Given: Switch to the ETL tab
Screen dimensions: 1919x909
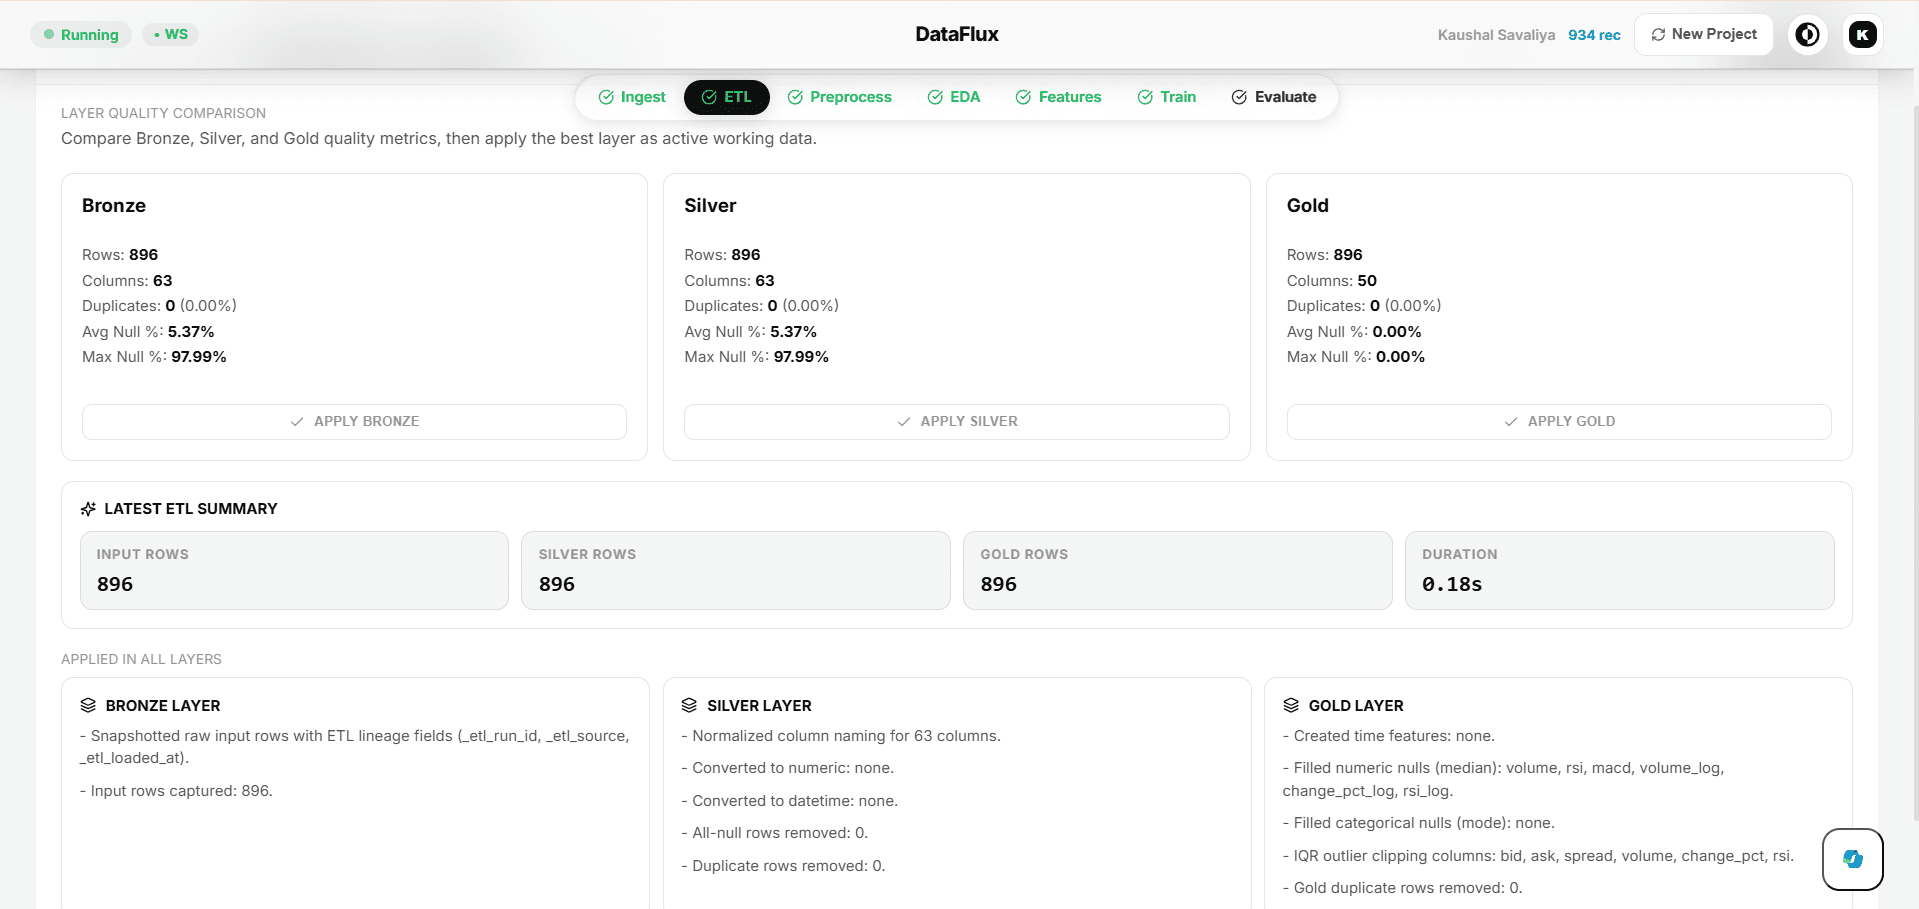Looking at the screenshot, I should pyautogui.click(x=727, y=97).
